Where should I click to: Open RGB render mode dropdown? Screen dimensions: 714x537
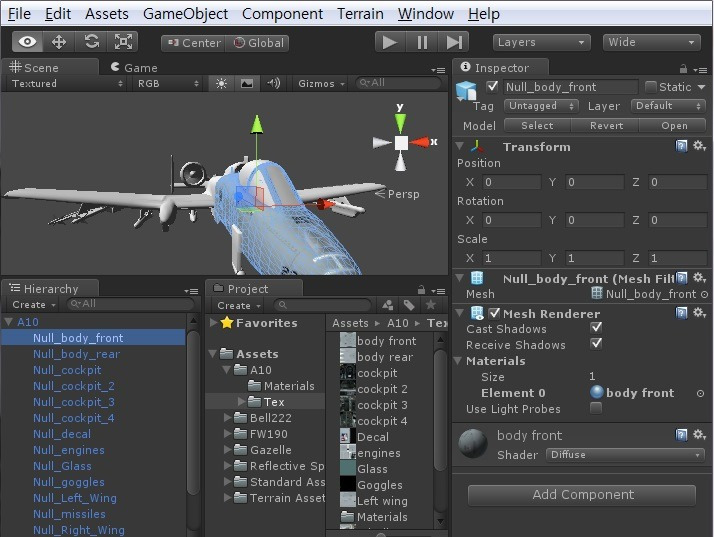point(168,83)
